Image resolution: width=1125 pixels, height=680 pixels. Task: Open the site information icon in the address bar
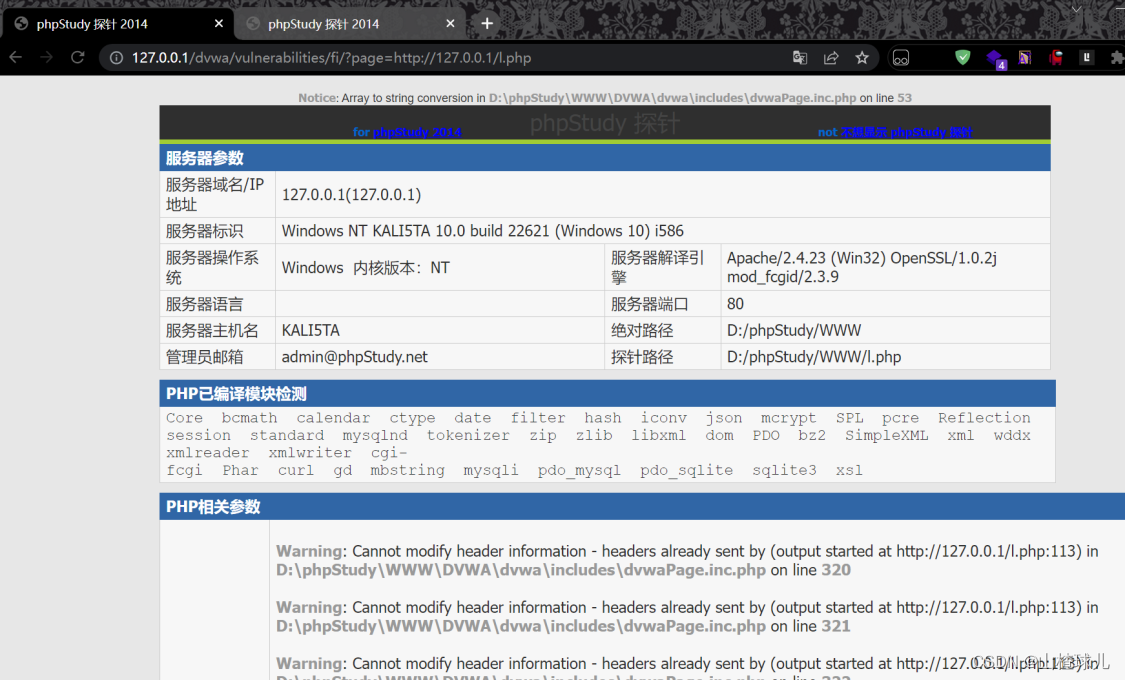(x=116, y=58)
